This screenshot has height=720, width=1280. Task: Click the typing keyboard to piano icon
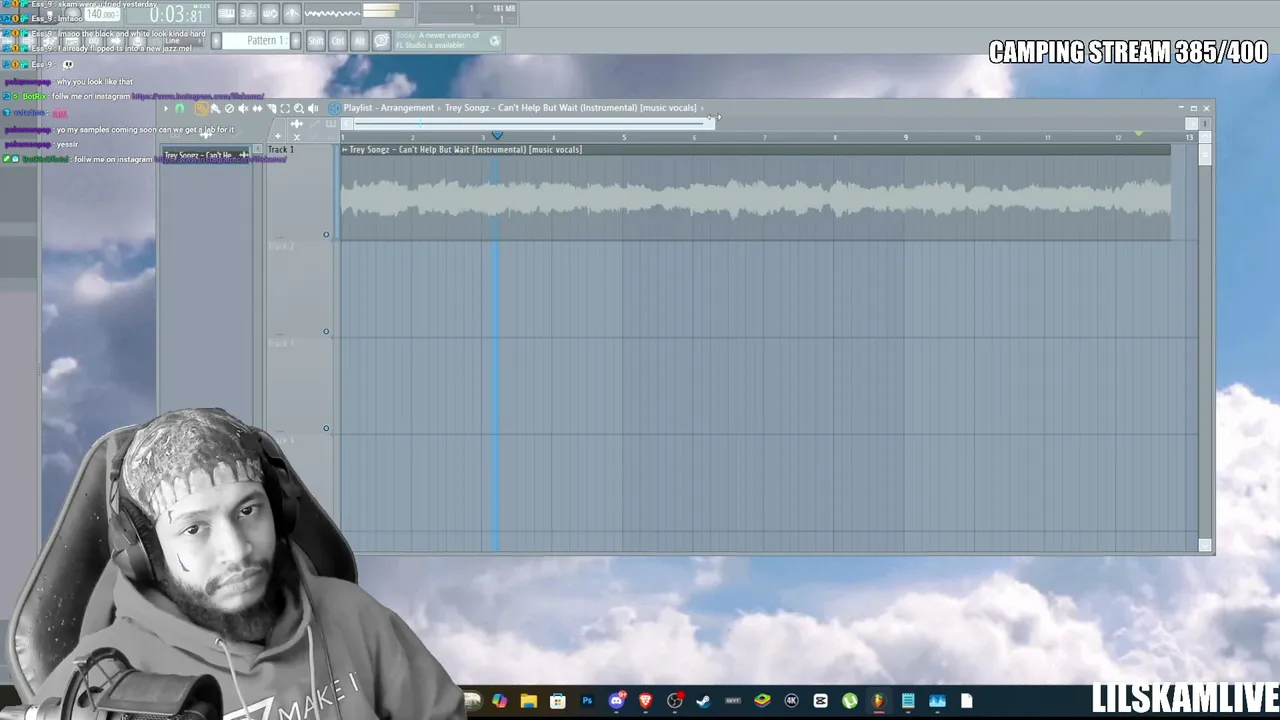226,13
